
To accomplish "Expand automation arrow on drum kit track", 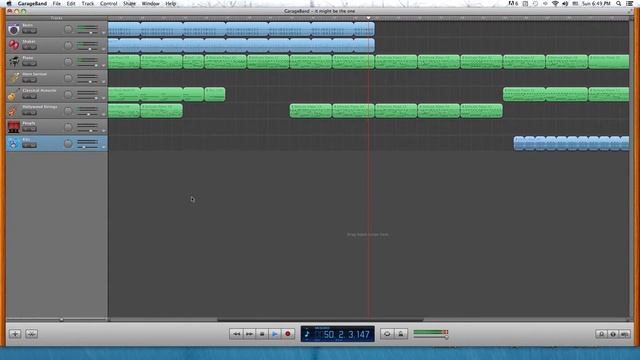I will click(103, 33).
